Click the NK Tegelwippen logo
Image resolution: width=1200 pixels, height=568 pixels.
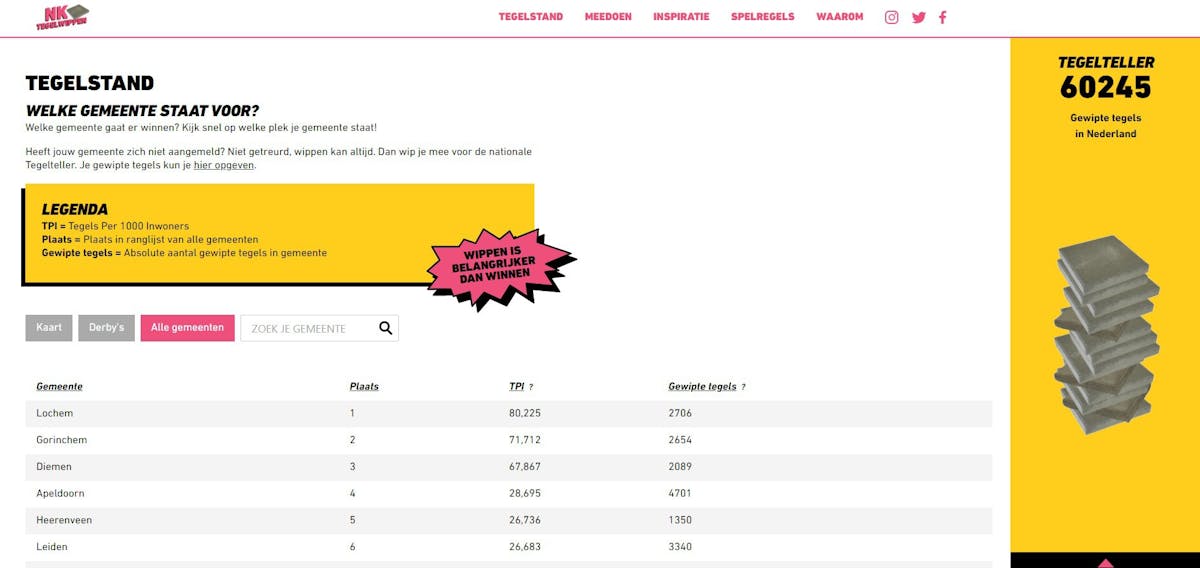click(62, 17)
